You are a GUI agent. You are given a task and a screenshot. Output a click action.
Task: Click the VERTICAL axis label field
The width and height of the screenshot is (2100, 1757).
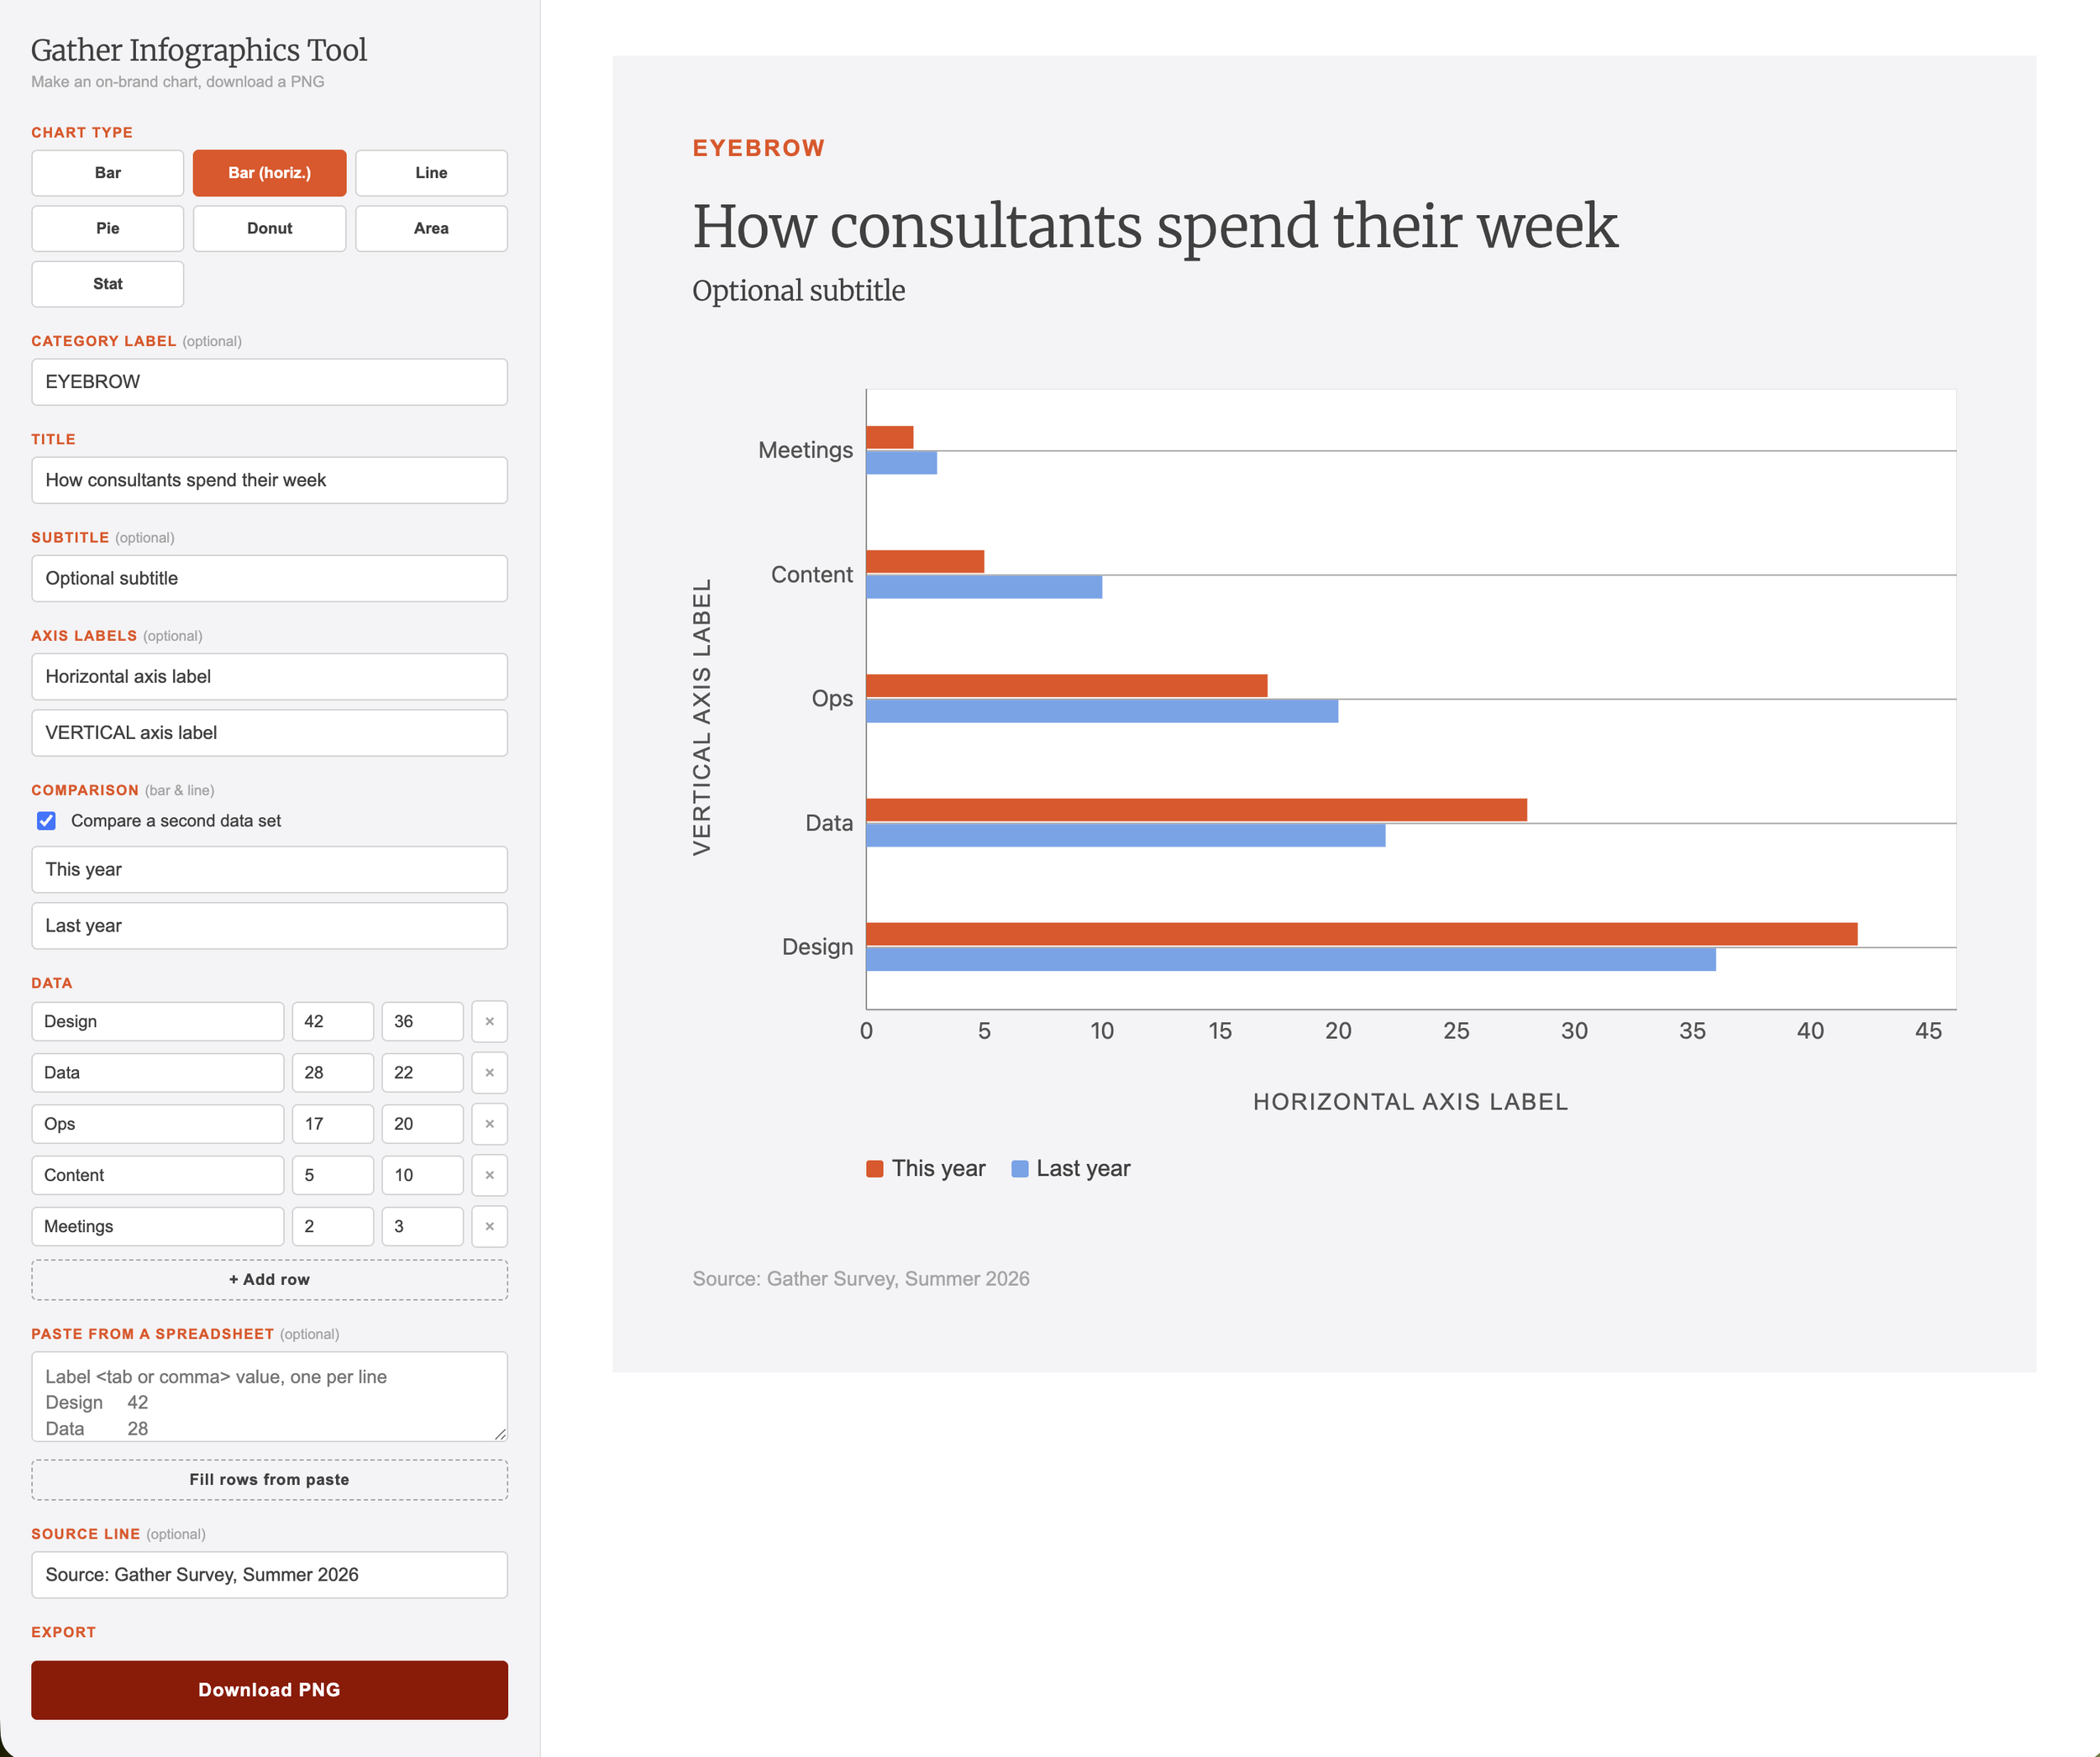[269, 733]
